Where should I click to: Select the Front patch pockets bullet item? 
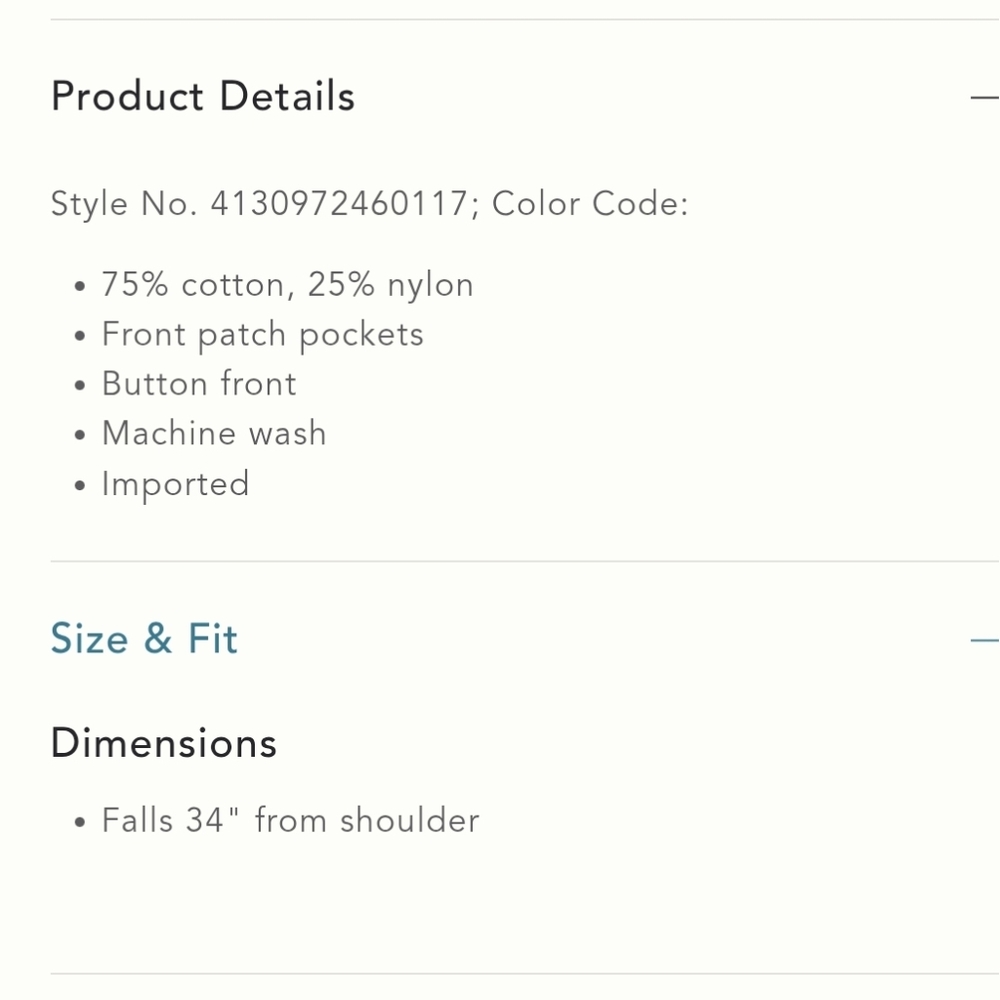[262, 335]
